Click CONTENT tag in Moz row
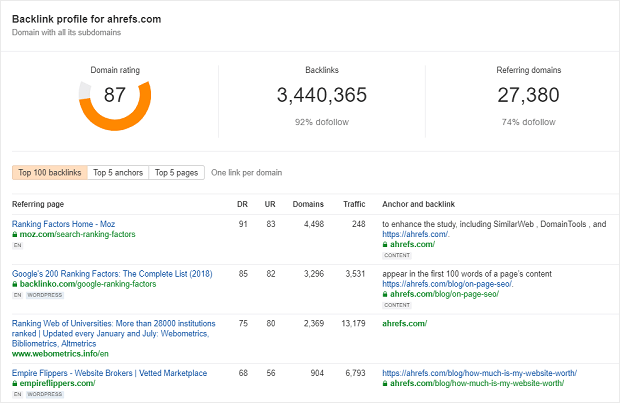The image size is (620, 403). pos(397,255)
